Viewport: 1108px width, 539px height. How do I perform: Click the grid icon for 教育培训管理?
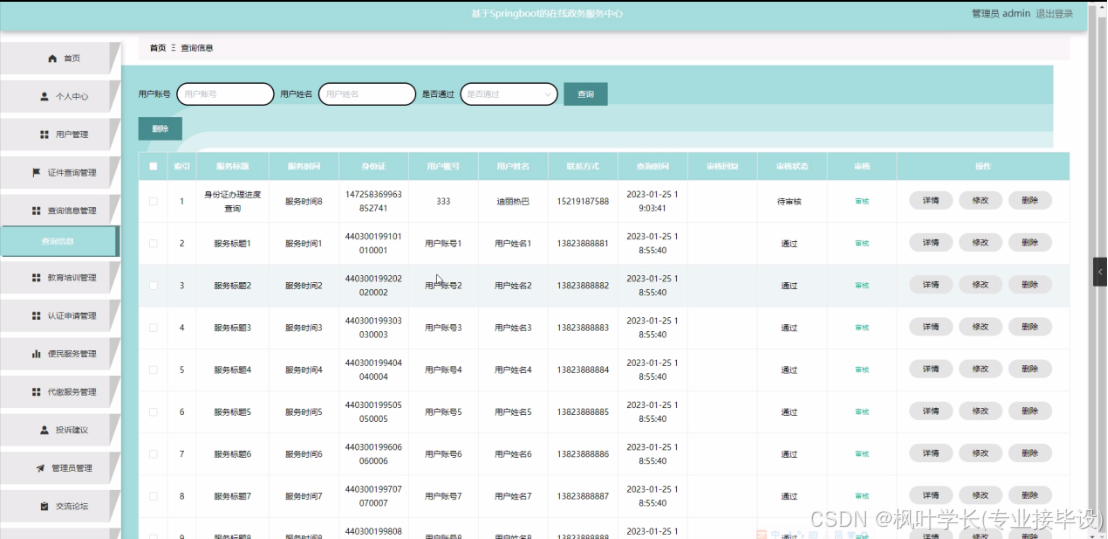coord(37,278)
